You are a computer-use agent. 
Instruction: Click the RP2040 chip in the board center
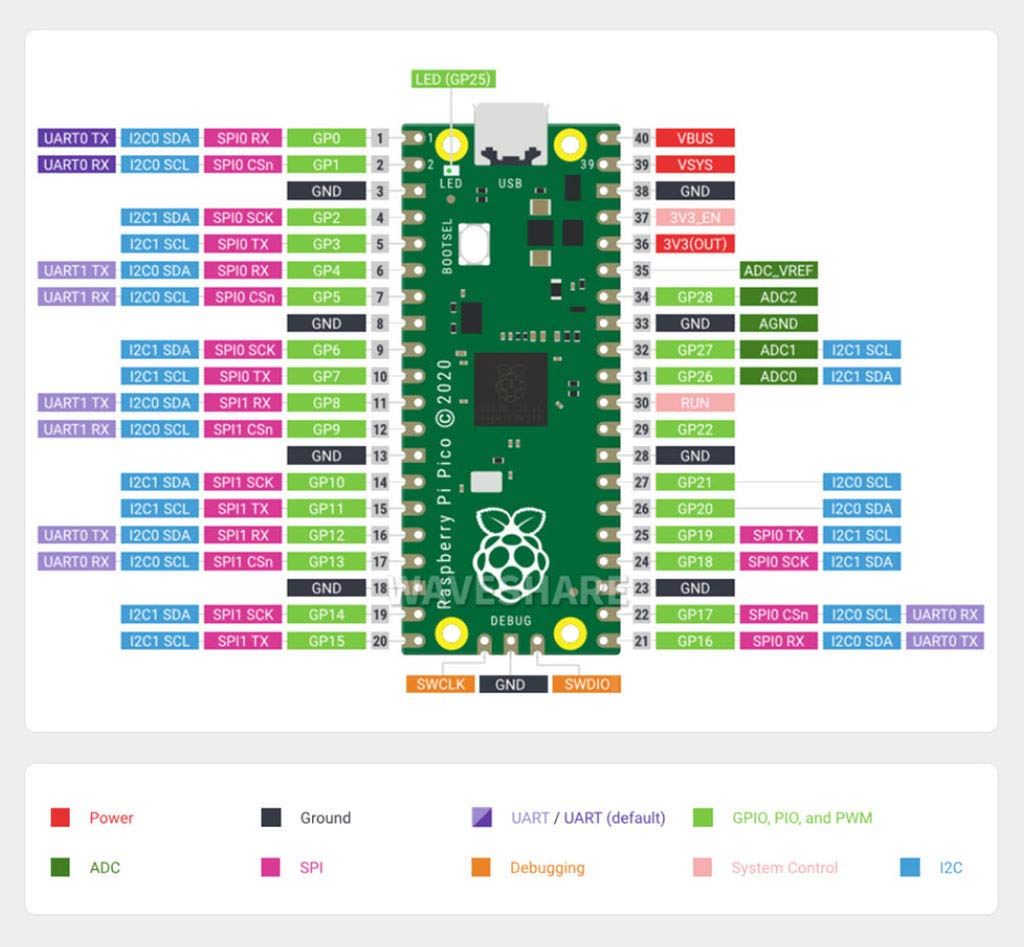click(x=511, y=389)
